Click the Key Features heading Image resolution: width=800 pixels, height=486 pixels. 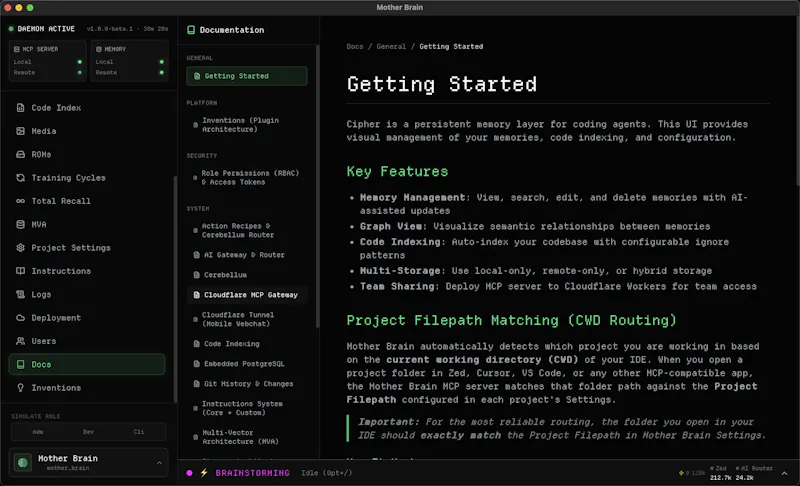[x=397, y=171]
